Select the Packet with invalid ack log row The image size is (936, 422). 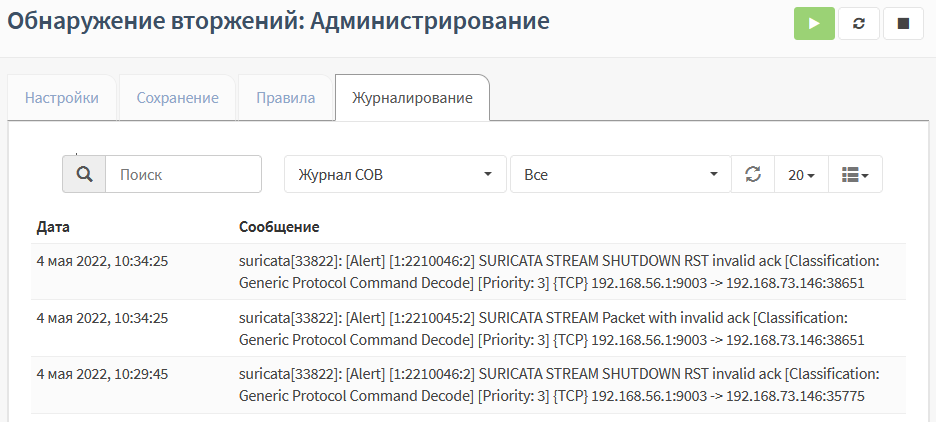pos(468,328)
